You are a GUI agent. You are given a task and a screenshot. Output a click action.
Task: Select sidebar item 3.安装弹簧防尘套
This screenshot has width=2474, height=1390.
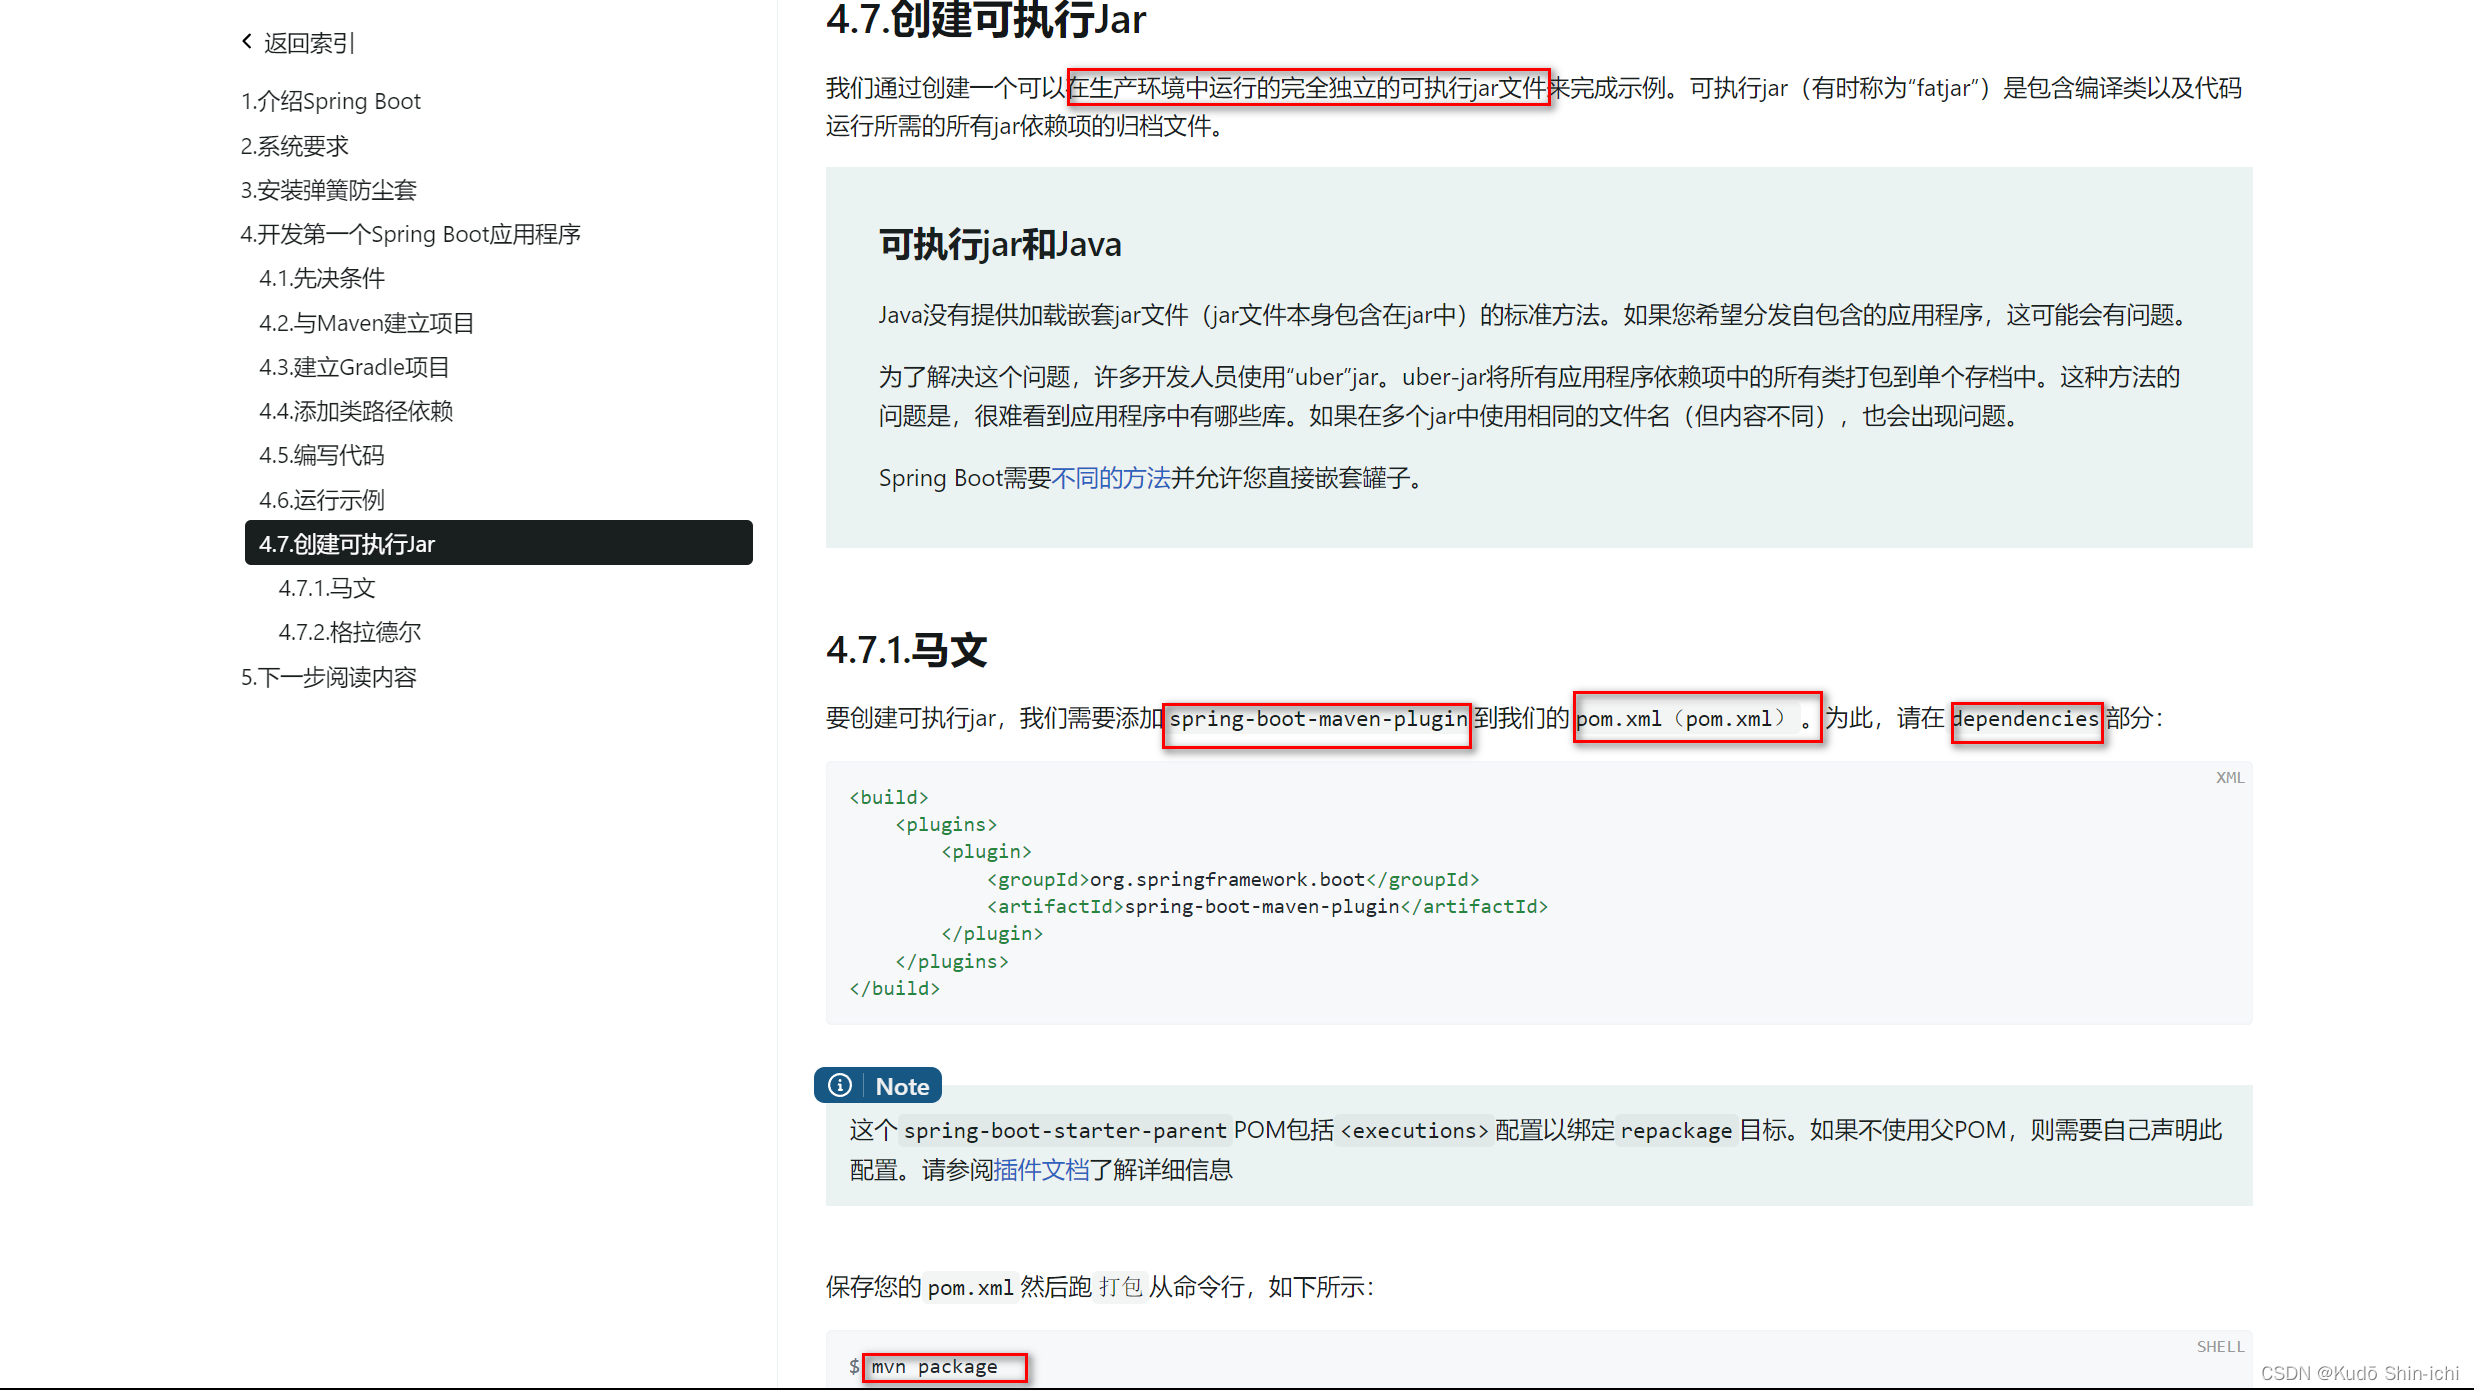pyautogui.click(x=329, y=190)
